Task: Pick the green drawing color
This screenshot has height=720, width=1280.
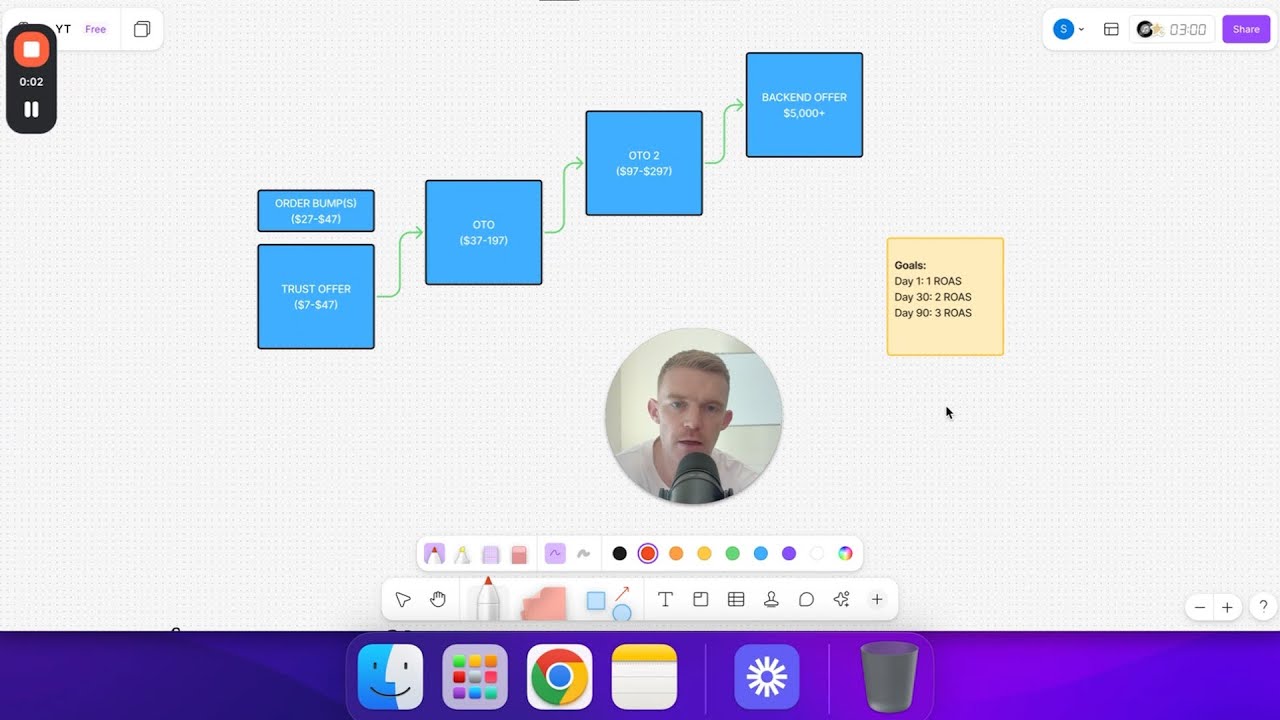Action: click(732, 553)
